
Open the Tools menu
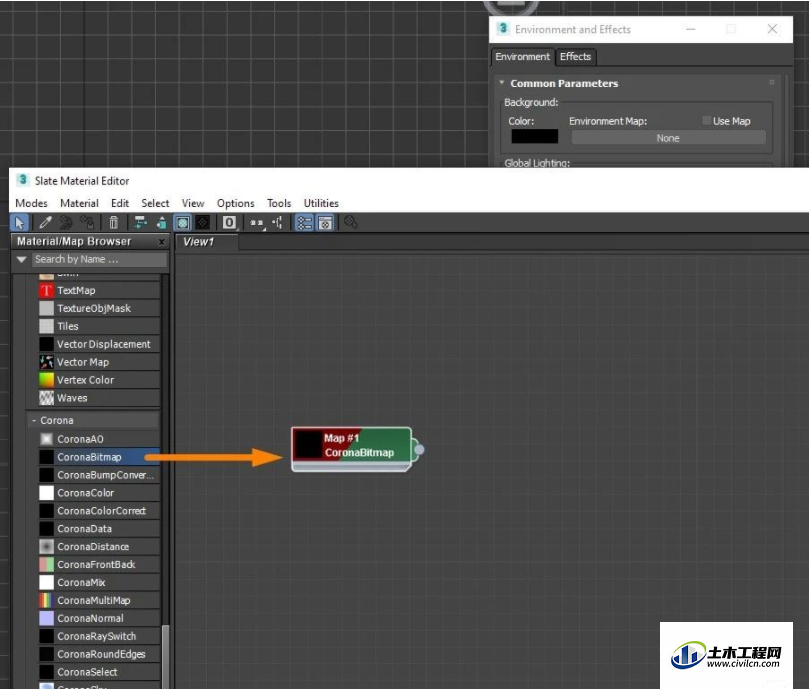(279, 203)
